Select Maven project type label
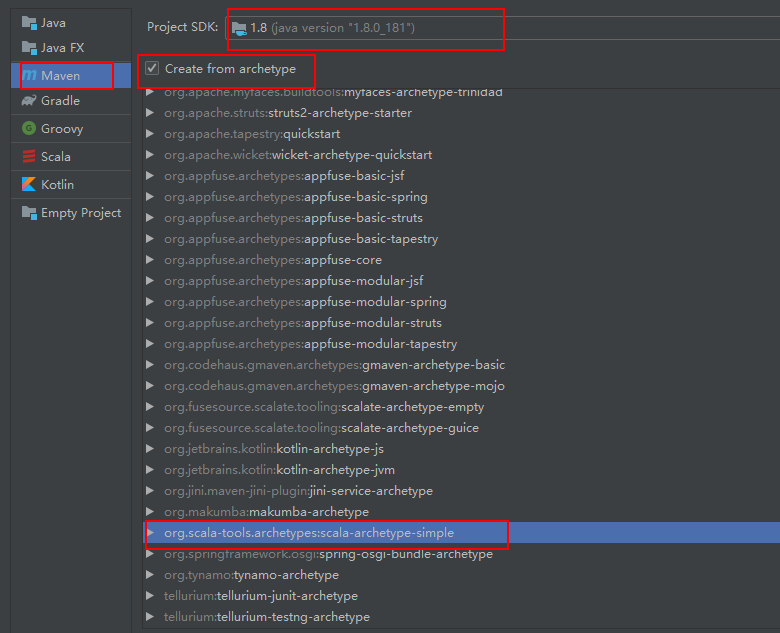Screen dimensions: 780x633 (60, 76)
